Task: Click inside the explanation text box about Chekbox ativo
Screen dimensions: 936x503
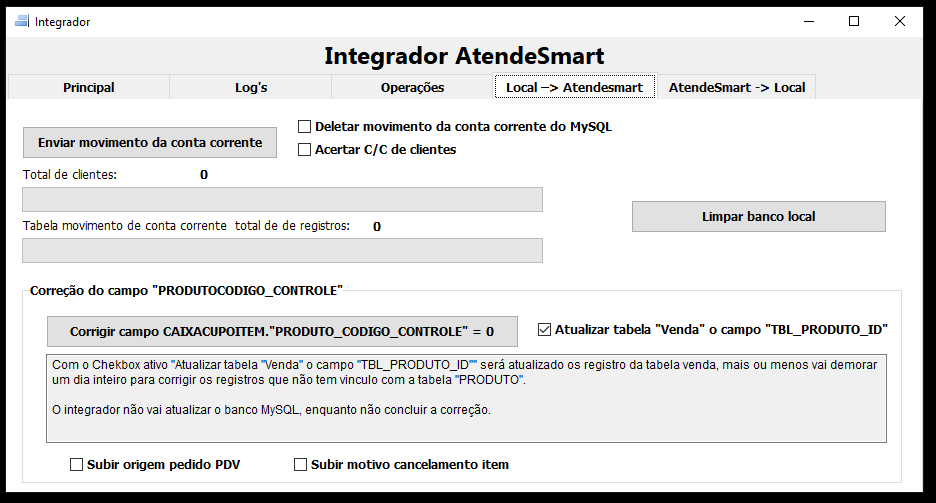Action: 466,399
